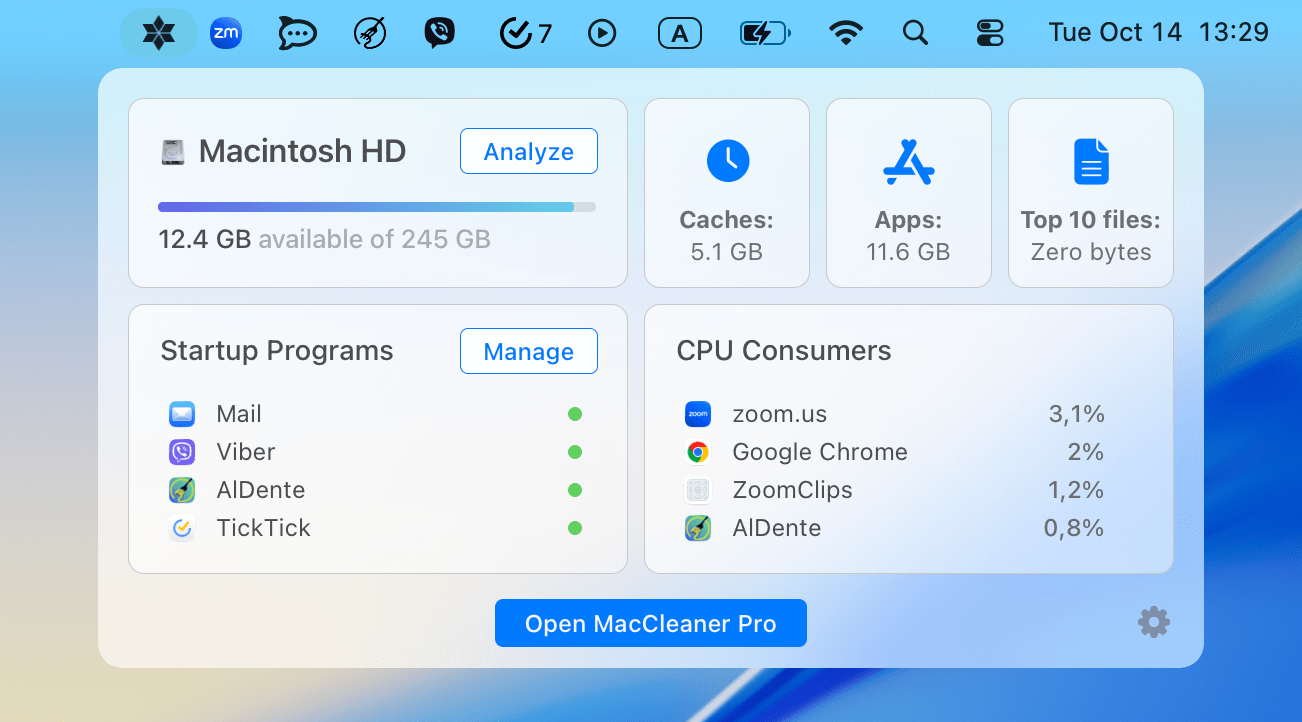Open the Apps tile App Store icon
Viewport: 1302px width, 722px height.
tap(908, 161)
